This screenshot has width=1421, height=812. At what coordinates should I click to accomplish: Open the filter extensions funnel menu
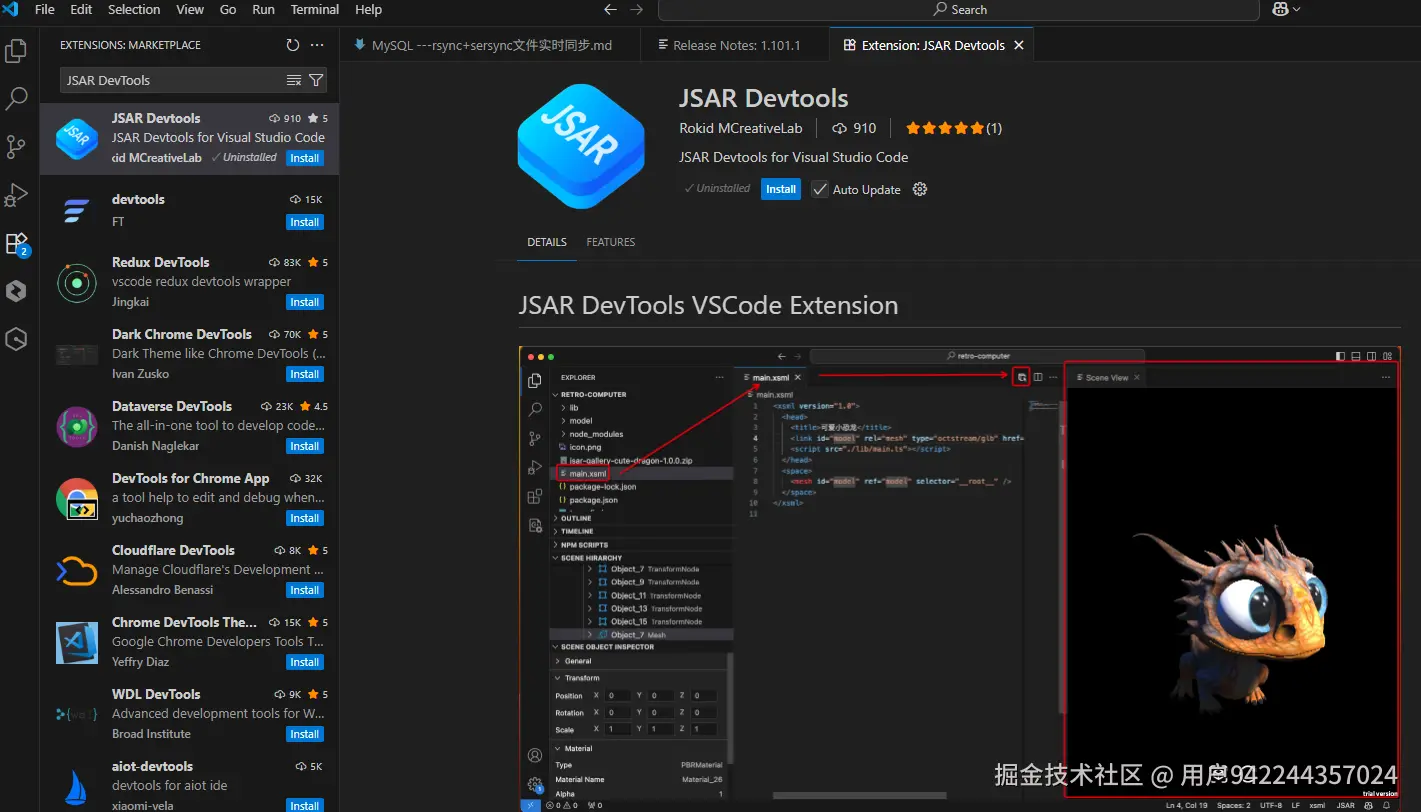pos(316,80)
